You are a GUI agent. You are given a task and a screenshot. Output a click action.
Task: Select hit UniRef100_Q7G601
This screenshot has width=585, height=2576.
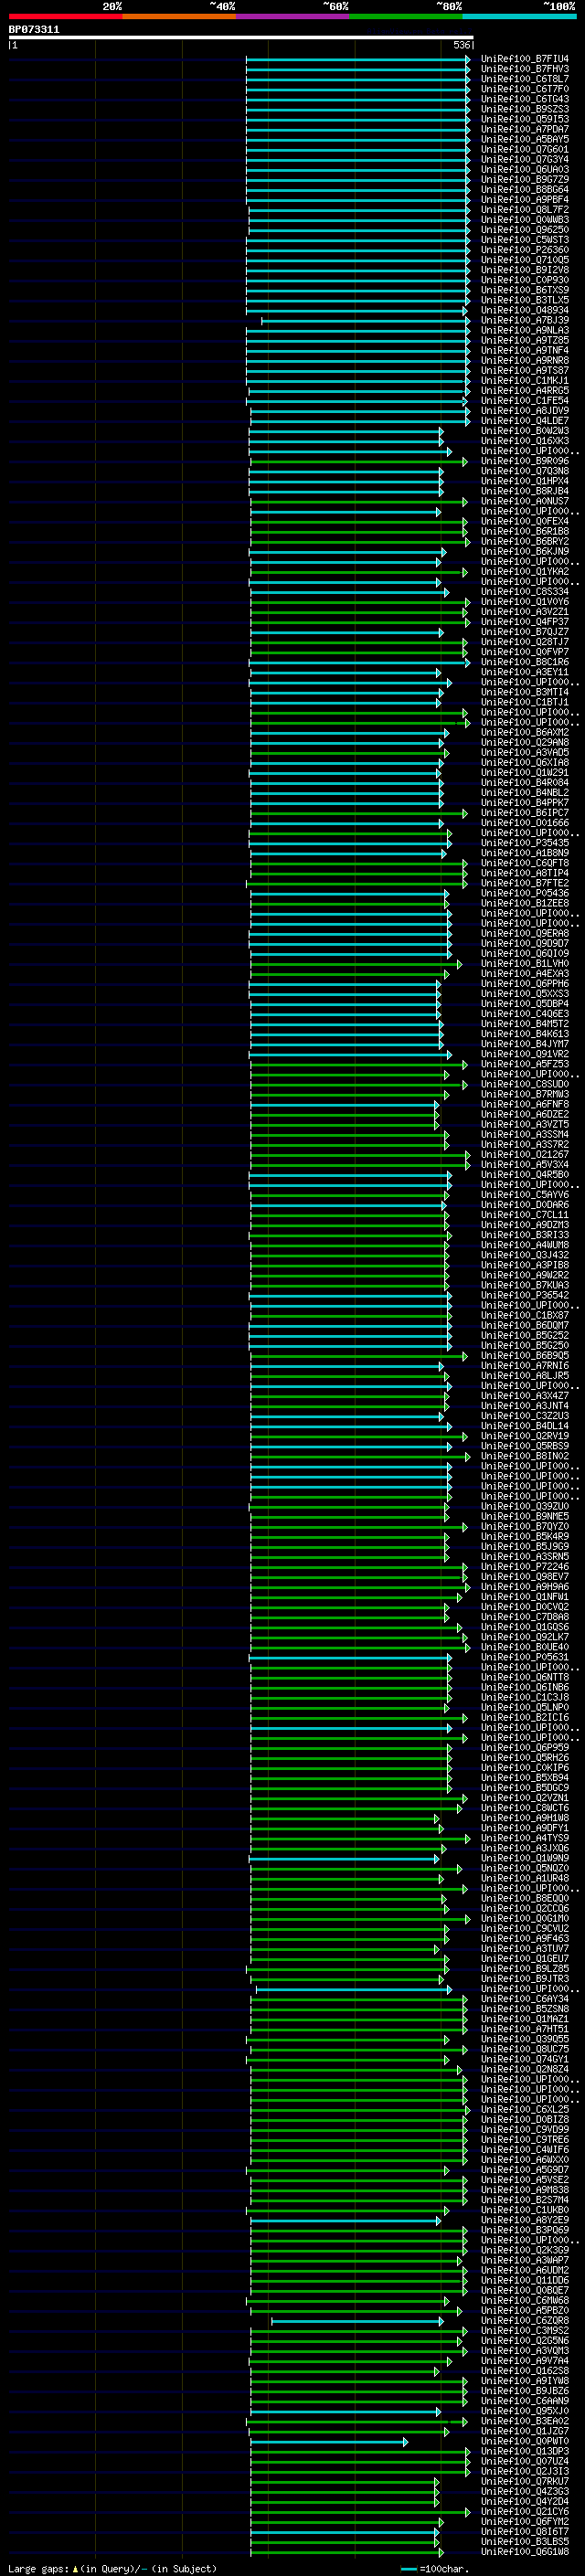click(524, 149)
